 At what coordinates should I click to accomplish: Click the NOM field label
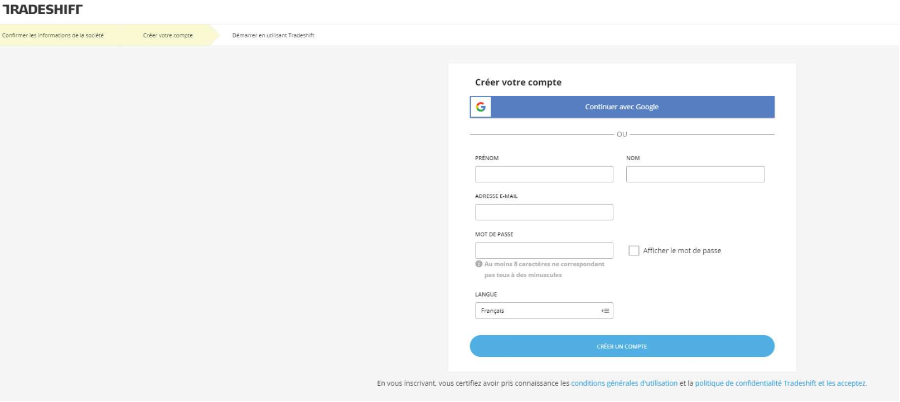click(633, 158)
